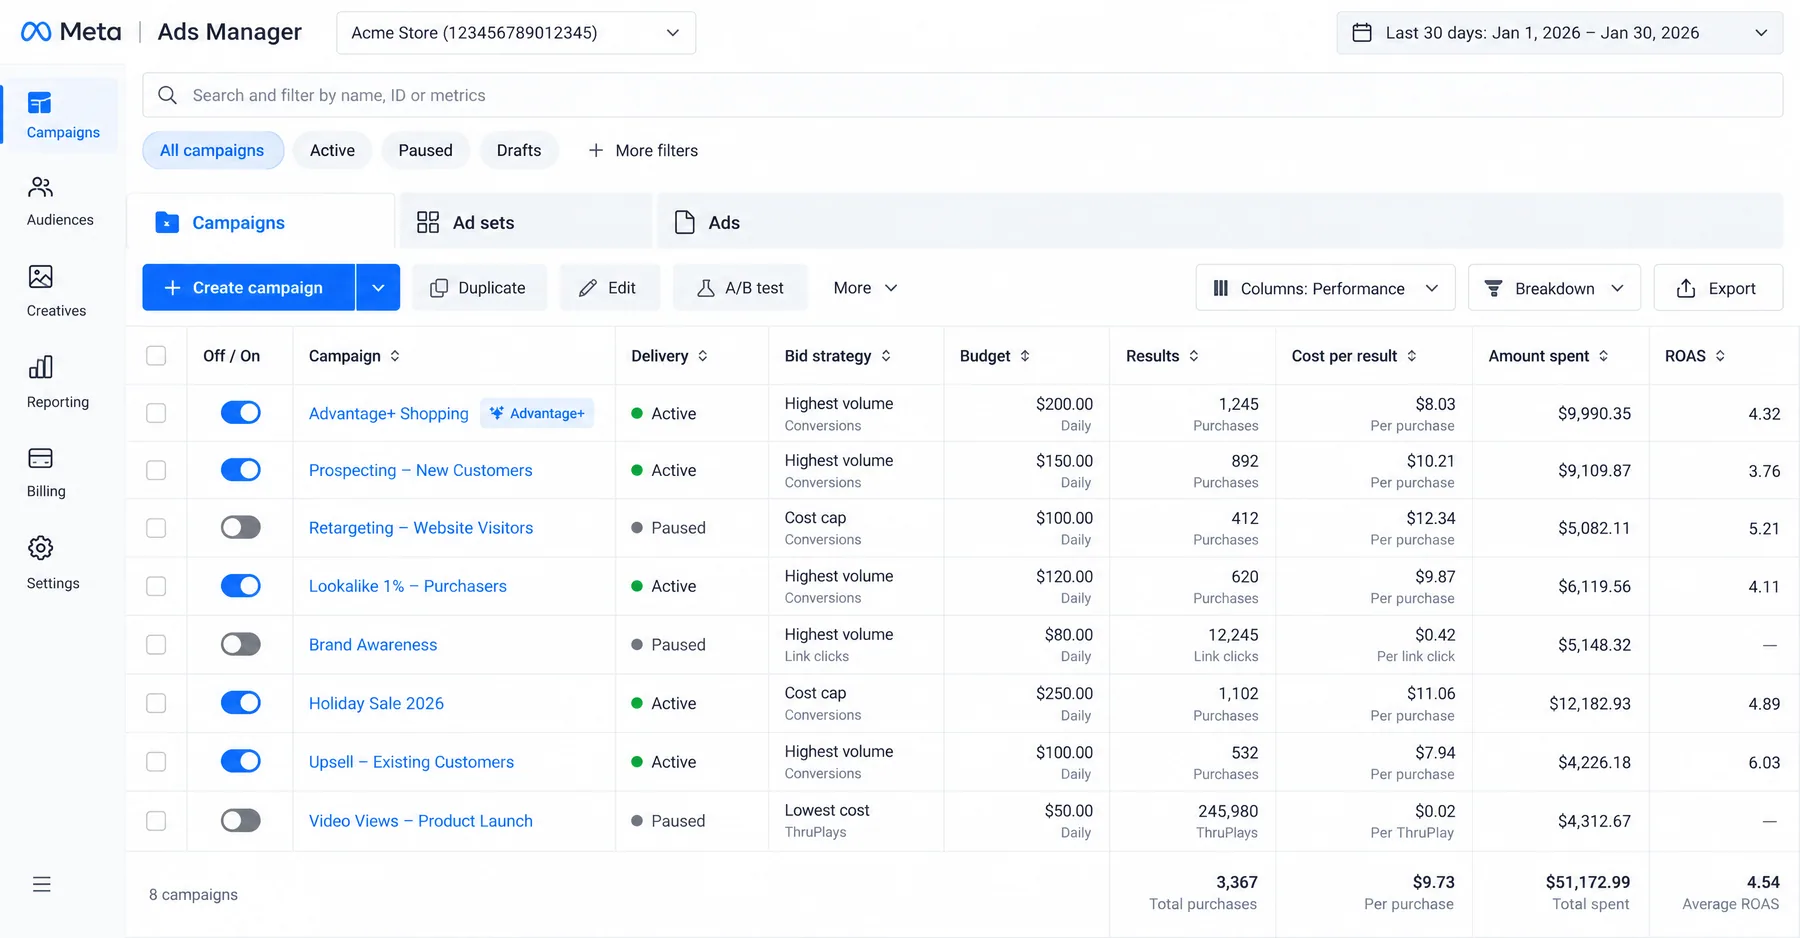
Task: Click the 245,980 ThruPlays results cell
Action: [1193, 820]
